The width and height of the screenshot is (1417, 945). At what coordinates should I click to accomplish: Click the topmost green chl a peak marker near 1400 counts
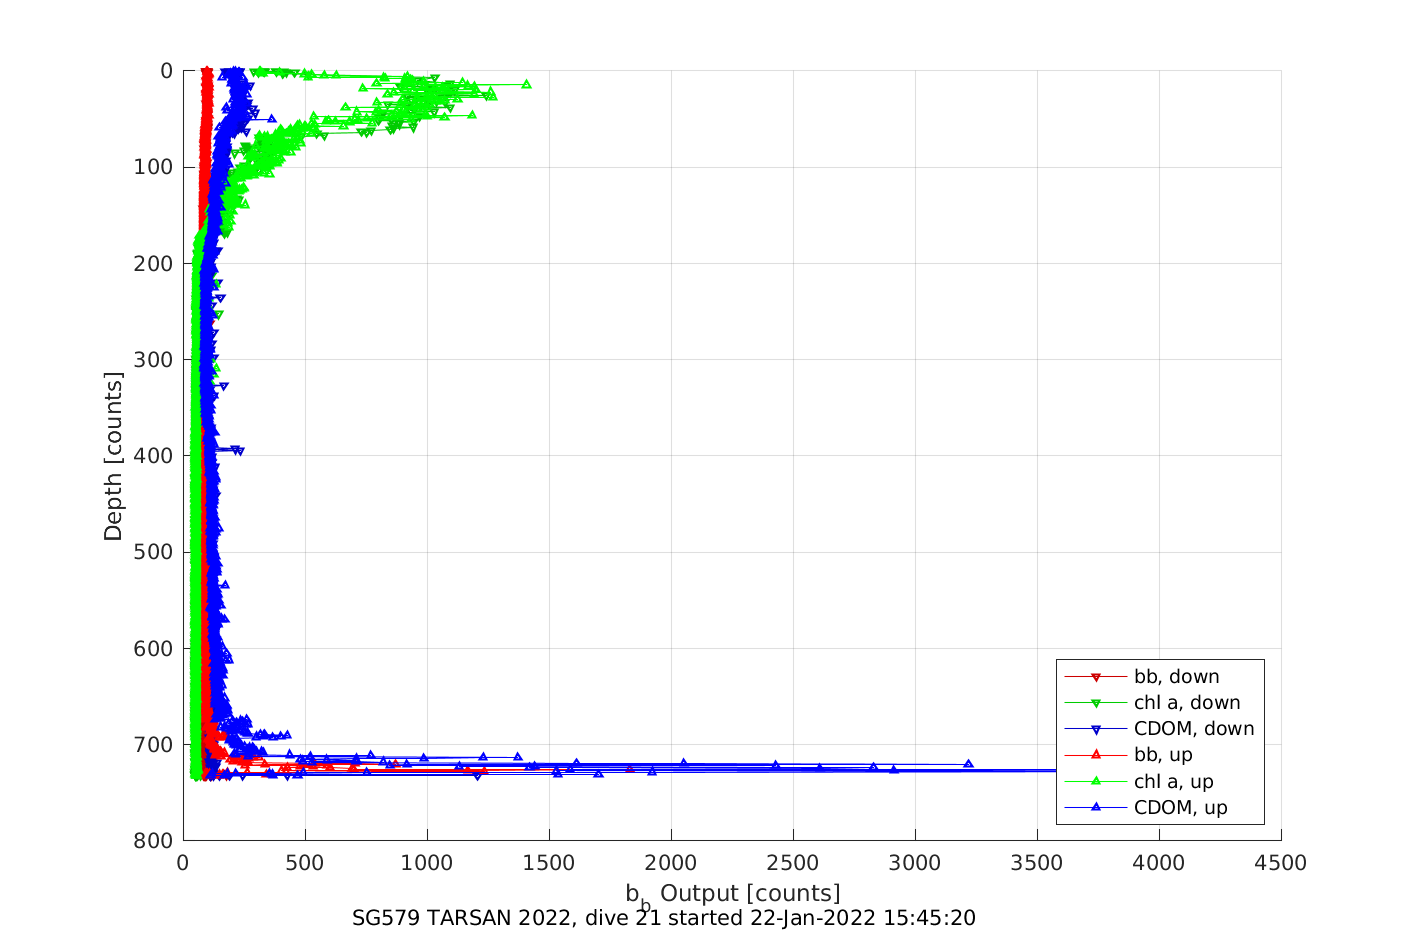coord(526,84)
